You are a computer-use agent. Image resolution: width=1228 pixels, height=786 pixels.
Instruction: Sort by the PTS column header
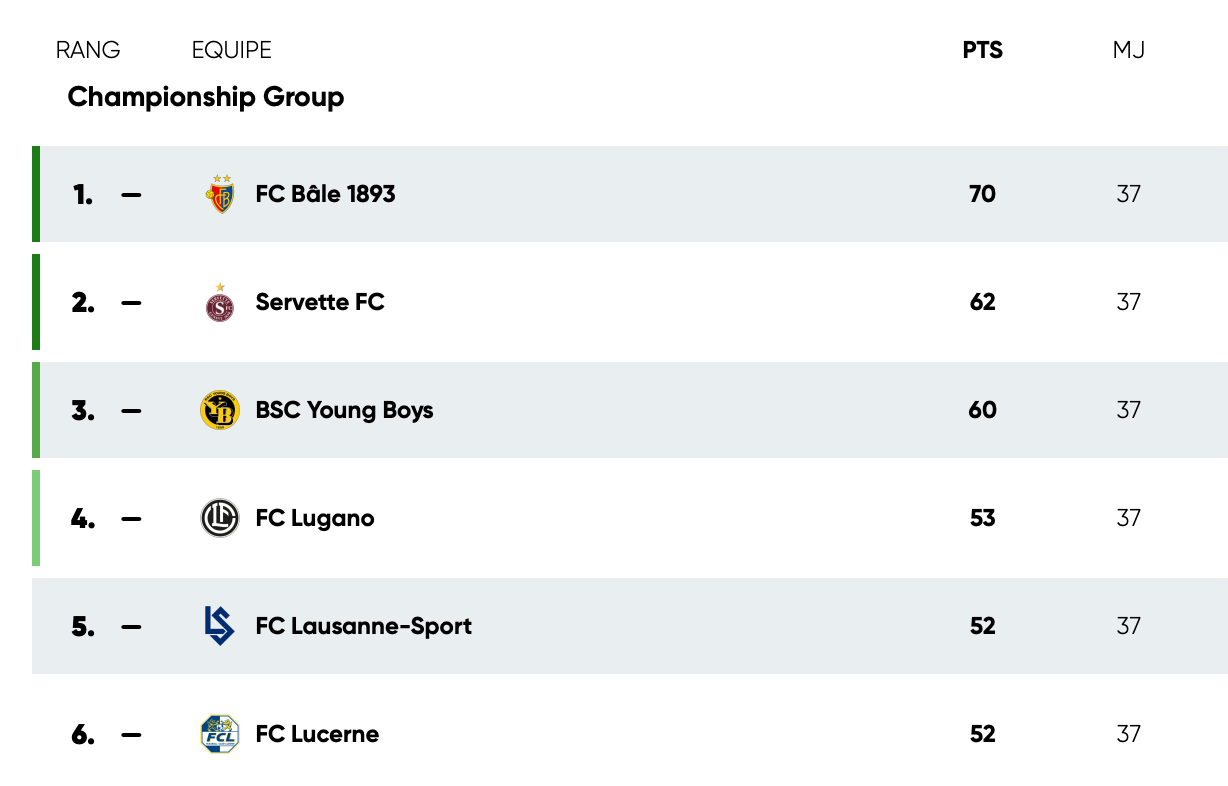click(x=982, y=50)
